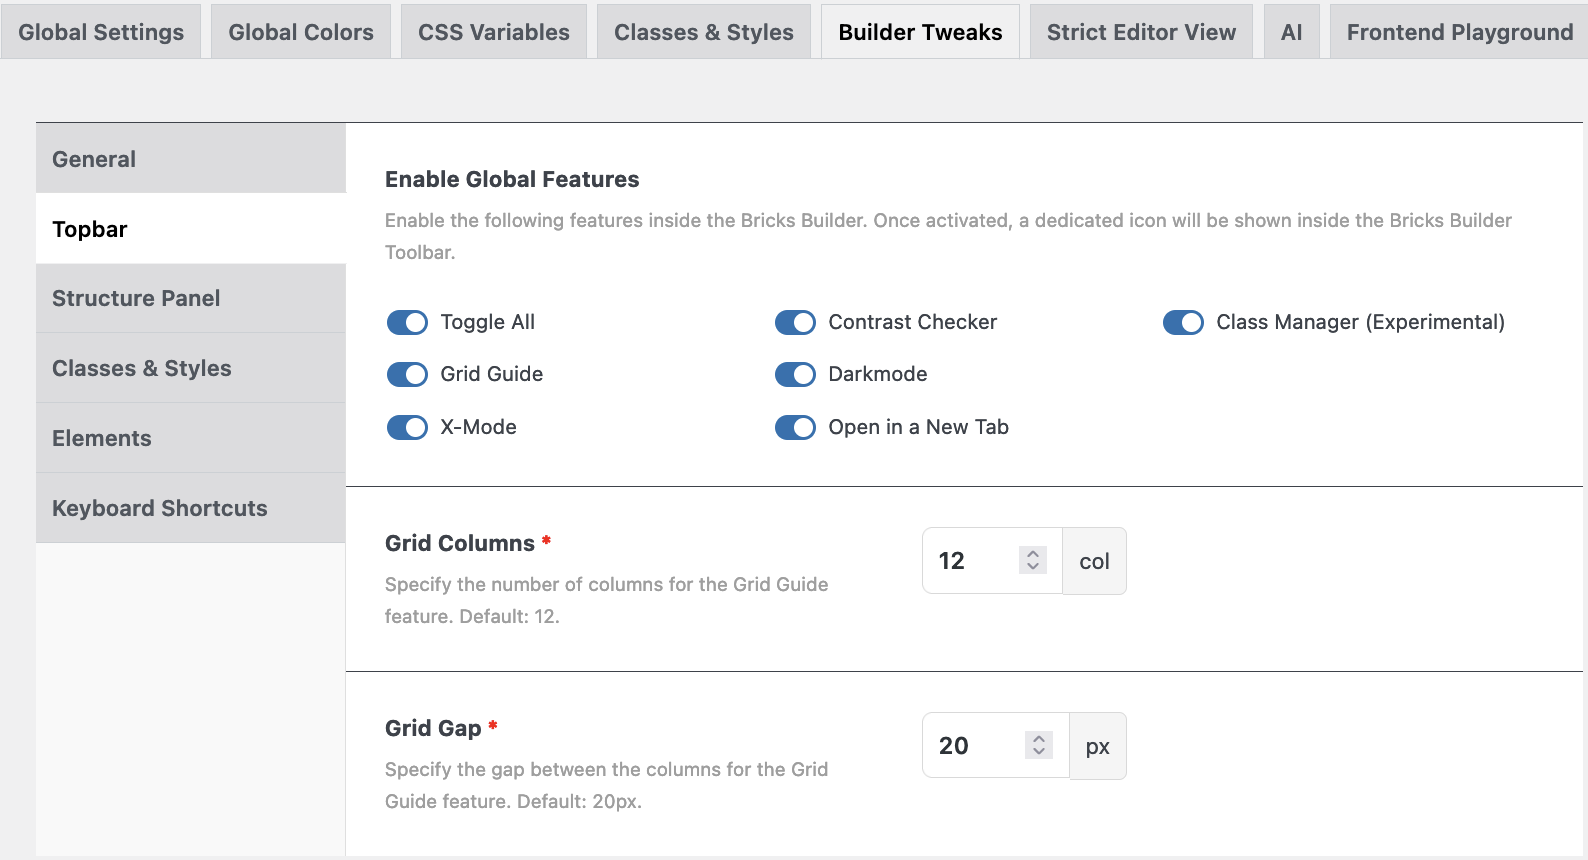Turn off the Darkmode switch
Viewport: 1588px width, 860px height.
click(795, 374)
